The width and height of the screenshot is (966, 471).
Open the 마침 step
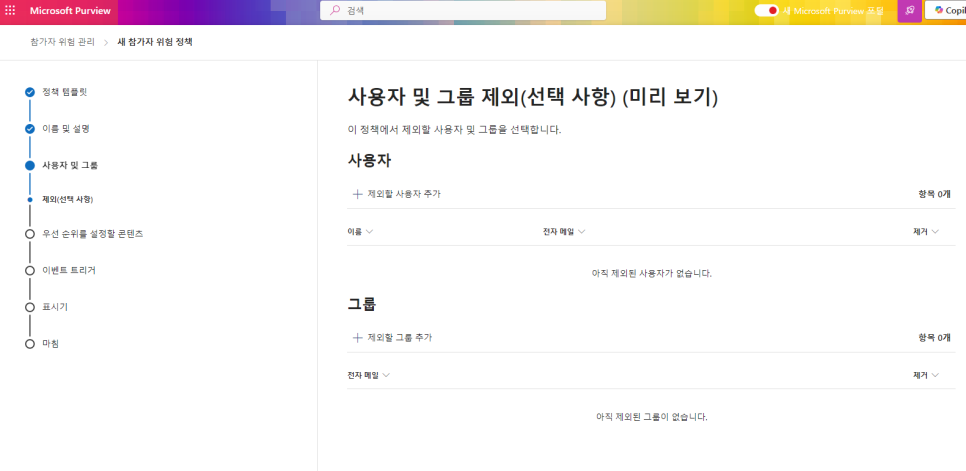pyautogui.click(x=51, y=344)
